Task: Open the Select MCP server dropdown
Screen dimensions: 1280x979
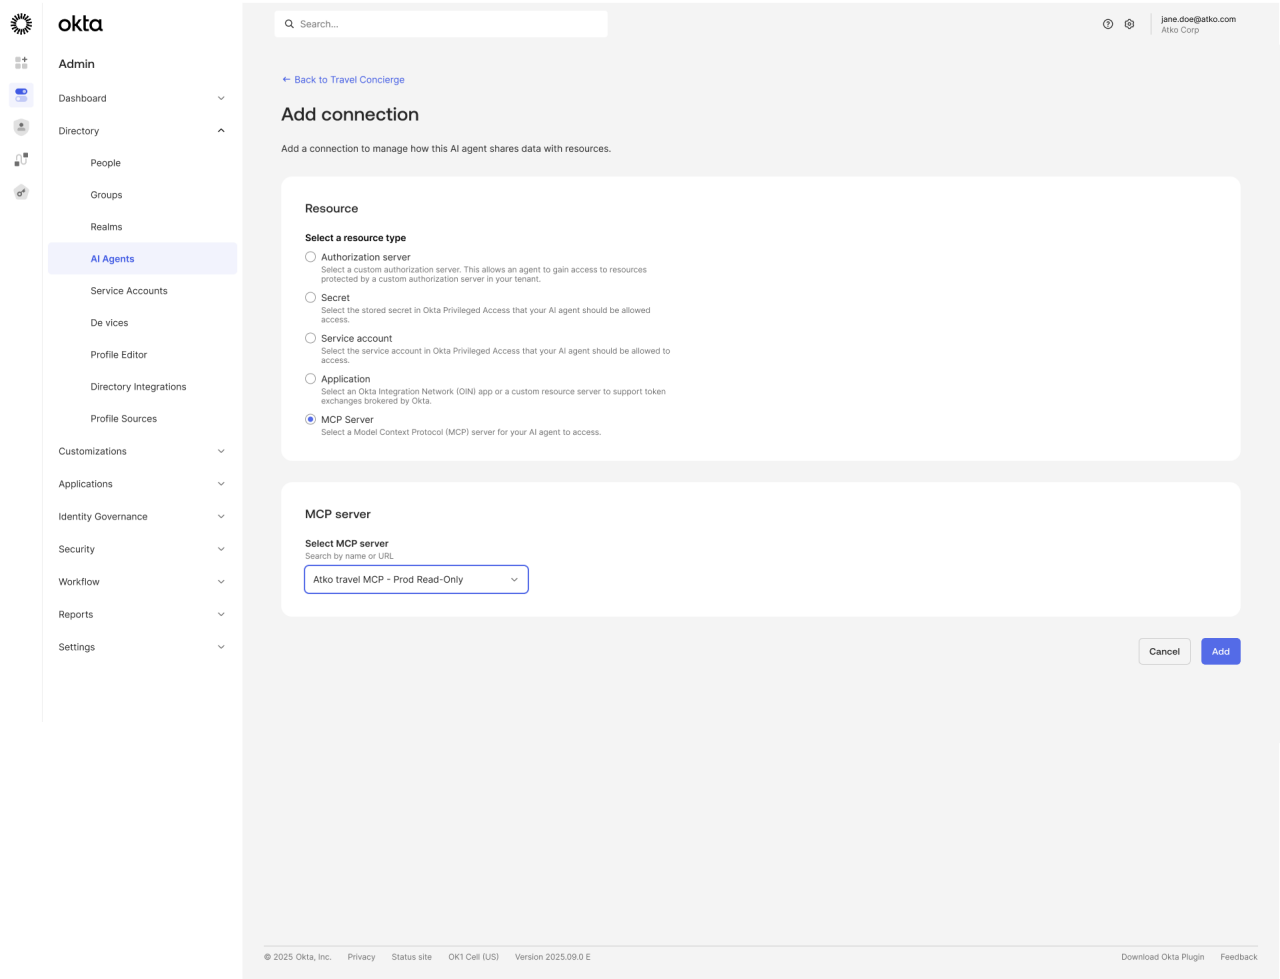Action: [x=416, y=579]
